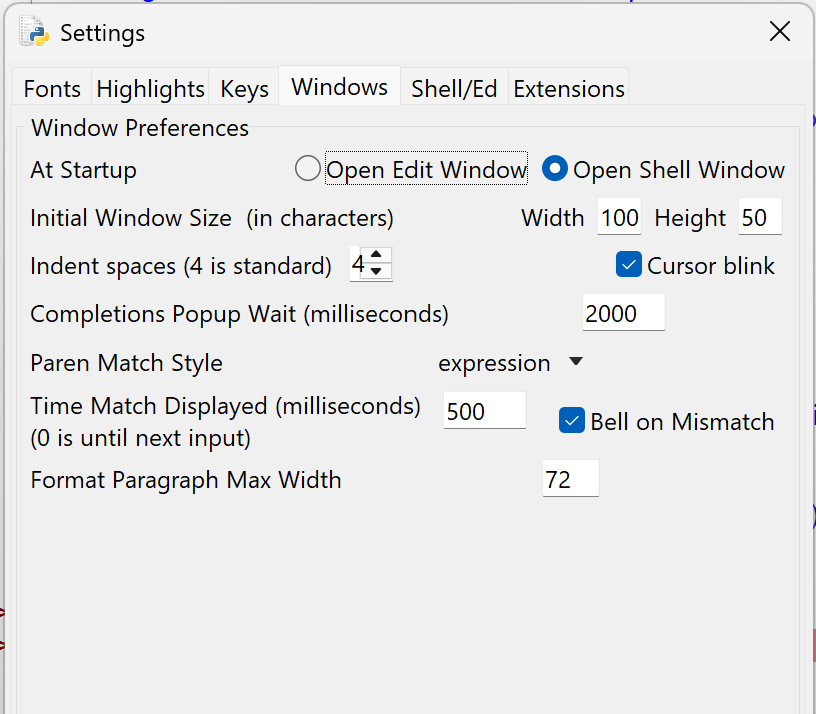Image resolution: width=816 pixels, height=714 pixels.
Task: Disable the Bell on Mismatch checkbox
Action: coord(572,421)
